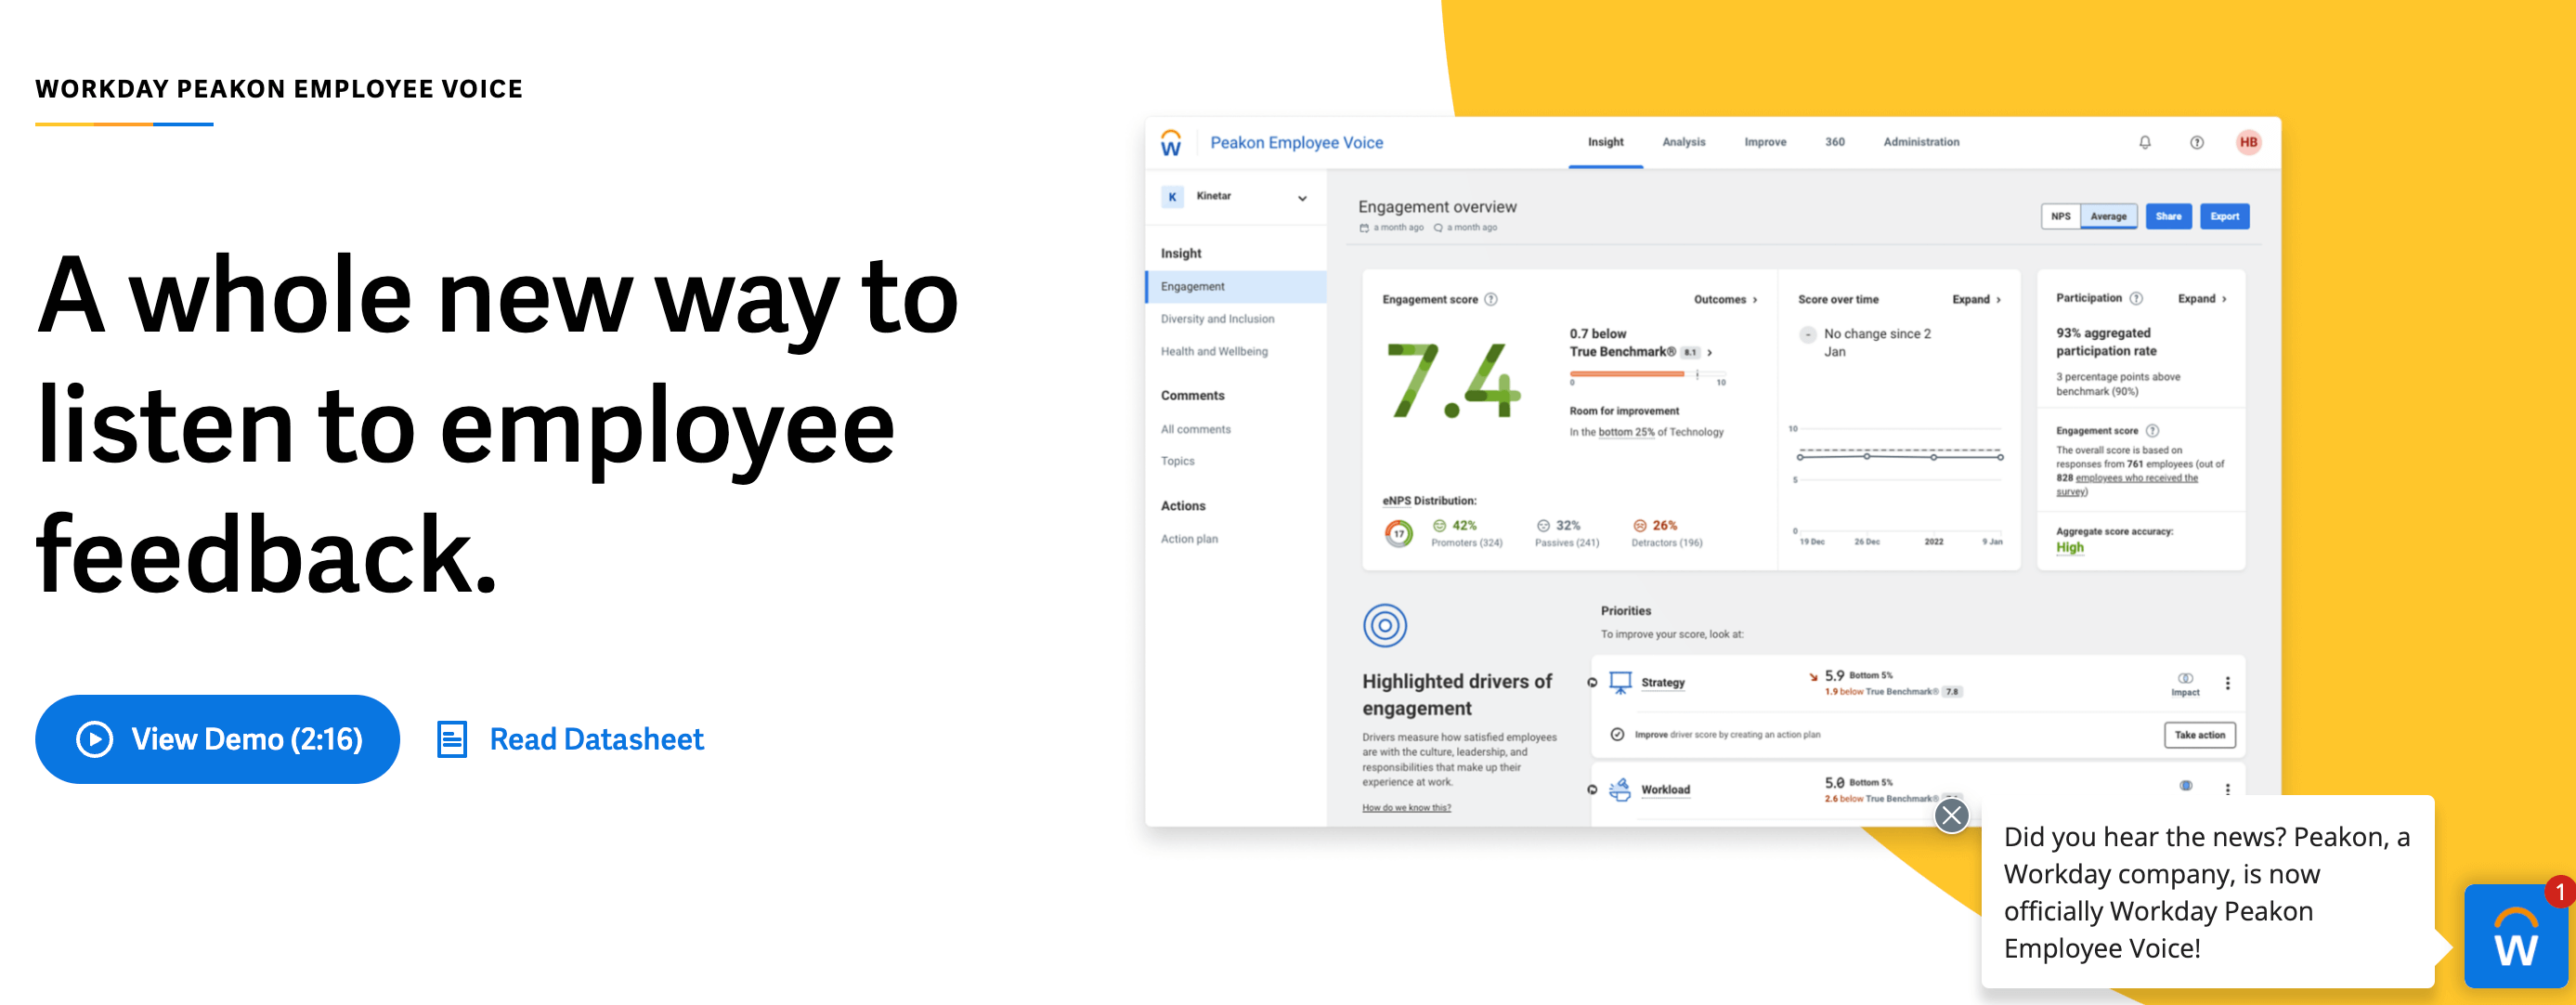Click the Promoters smiley icon

coord(1440,526)
